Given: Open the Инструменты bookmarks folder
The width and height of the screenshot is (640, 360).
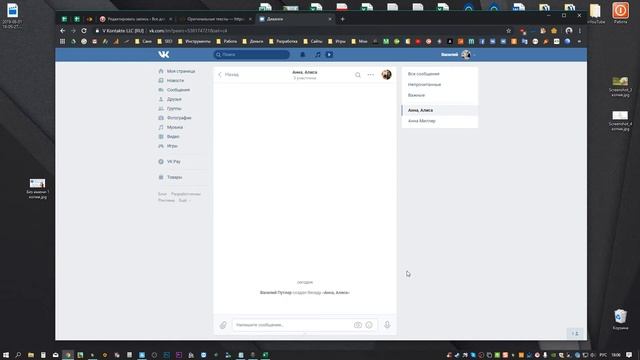Looking at the screenshot, I should 194,41.
